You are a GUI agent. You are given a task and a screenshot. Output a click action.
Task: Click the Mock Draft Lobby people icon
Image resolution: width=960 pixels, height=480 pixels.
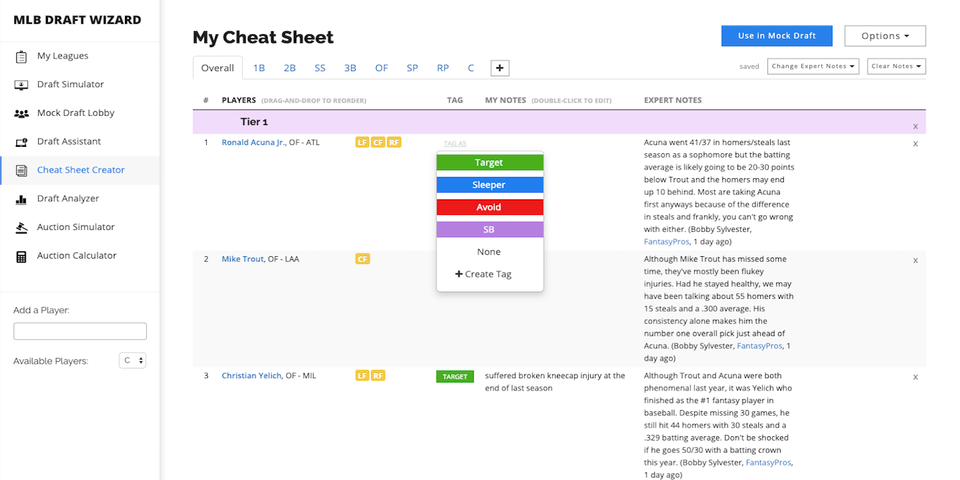click(21, 113)
